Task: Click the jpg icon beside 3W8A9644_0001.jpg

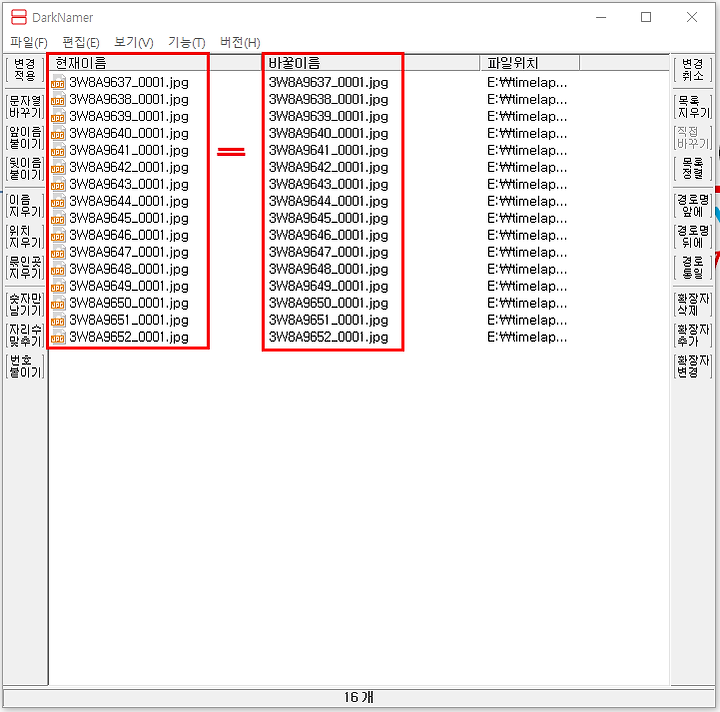Action: (58, 202)
